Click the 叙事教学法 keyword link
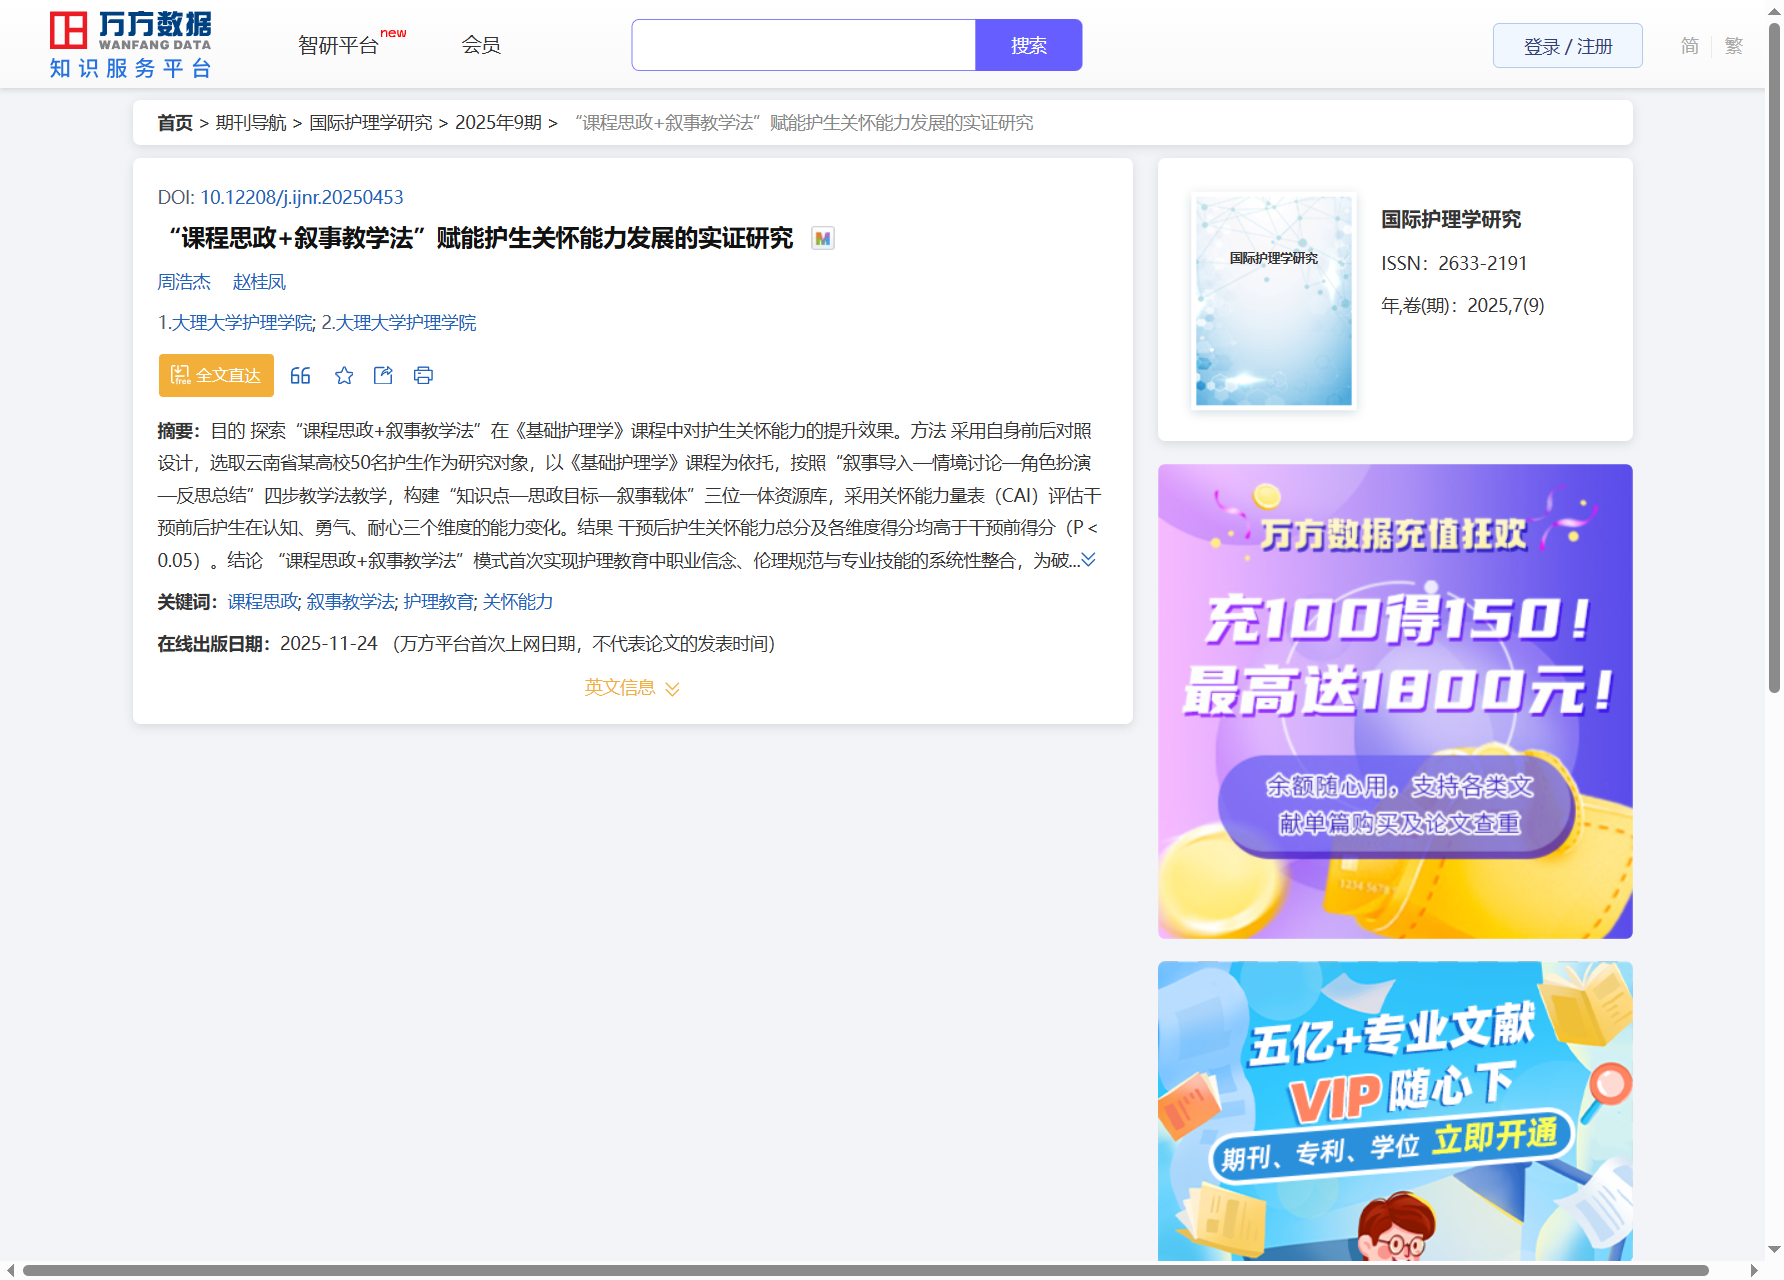 (x=350, y=602)
